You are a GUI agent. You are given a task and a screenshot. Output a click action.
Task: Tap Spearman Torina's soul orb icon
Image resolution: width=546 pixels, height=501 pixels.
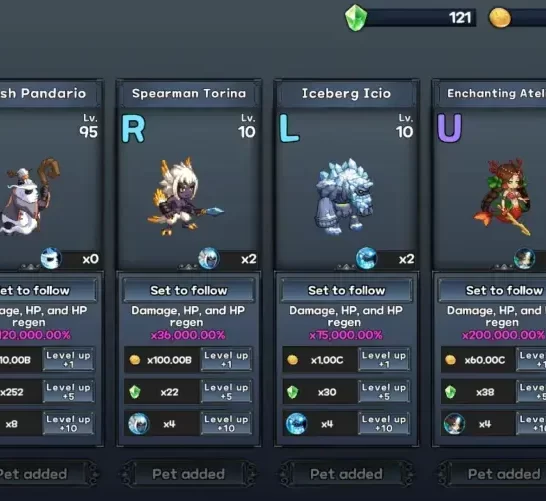pyautogui.click(x=209, y=258)
